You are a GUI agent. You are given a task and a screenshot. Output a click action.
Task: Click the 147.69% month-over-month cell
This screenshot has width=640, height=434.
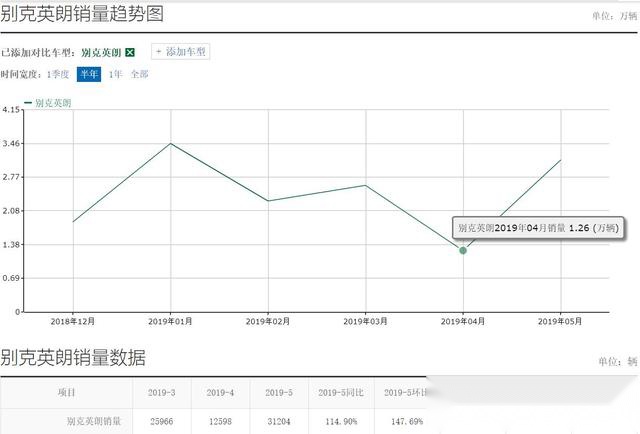407,421
